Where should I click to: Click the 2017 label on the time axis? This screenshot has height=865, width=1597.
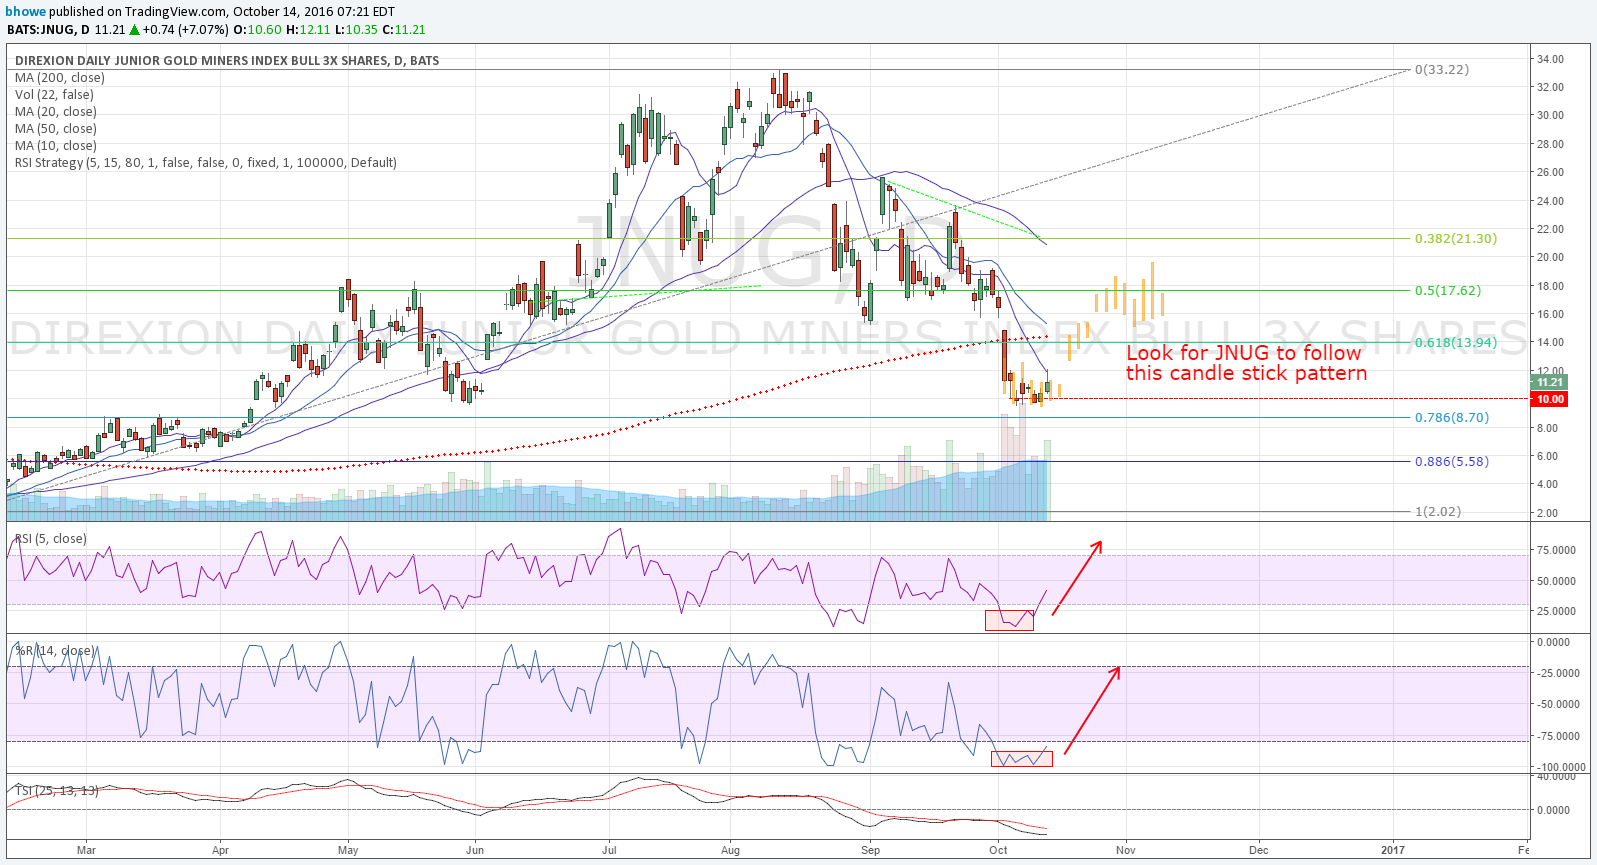[x=1392, y=851]
